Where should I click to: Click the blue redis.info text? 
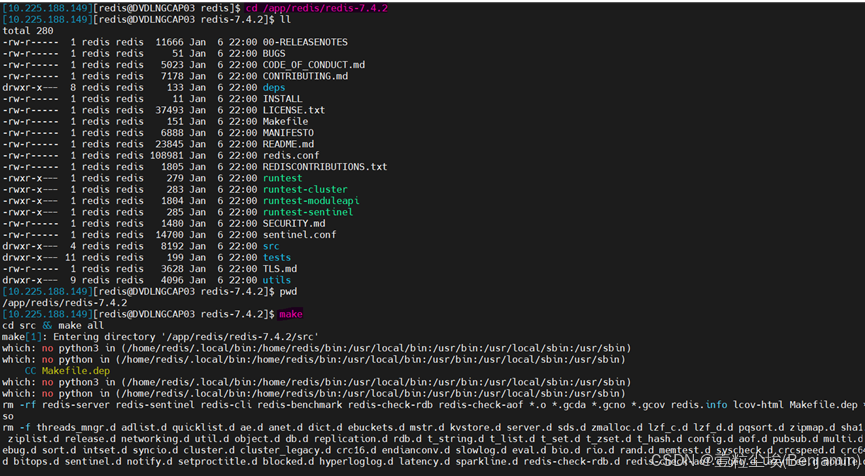coord(699,404)
